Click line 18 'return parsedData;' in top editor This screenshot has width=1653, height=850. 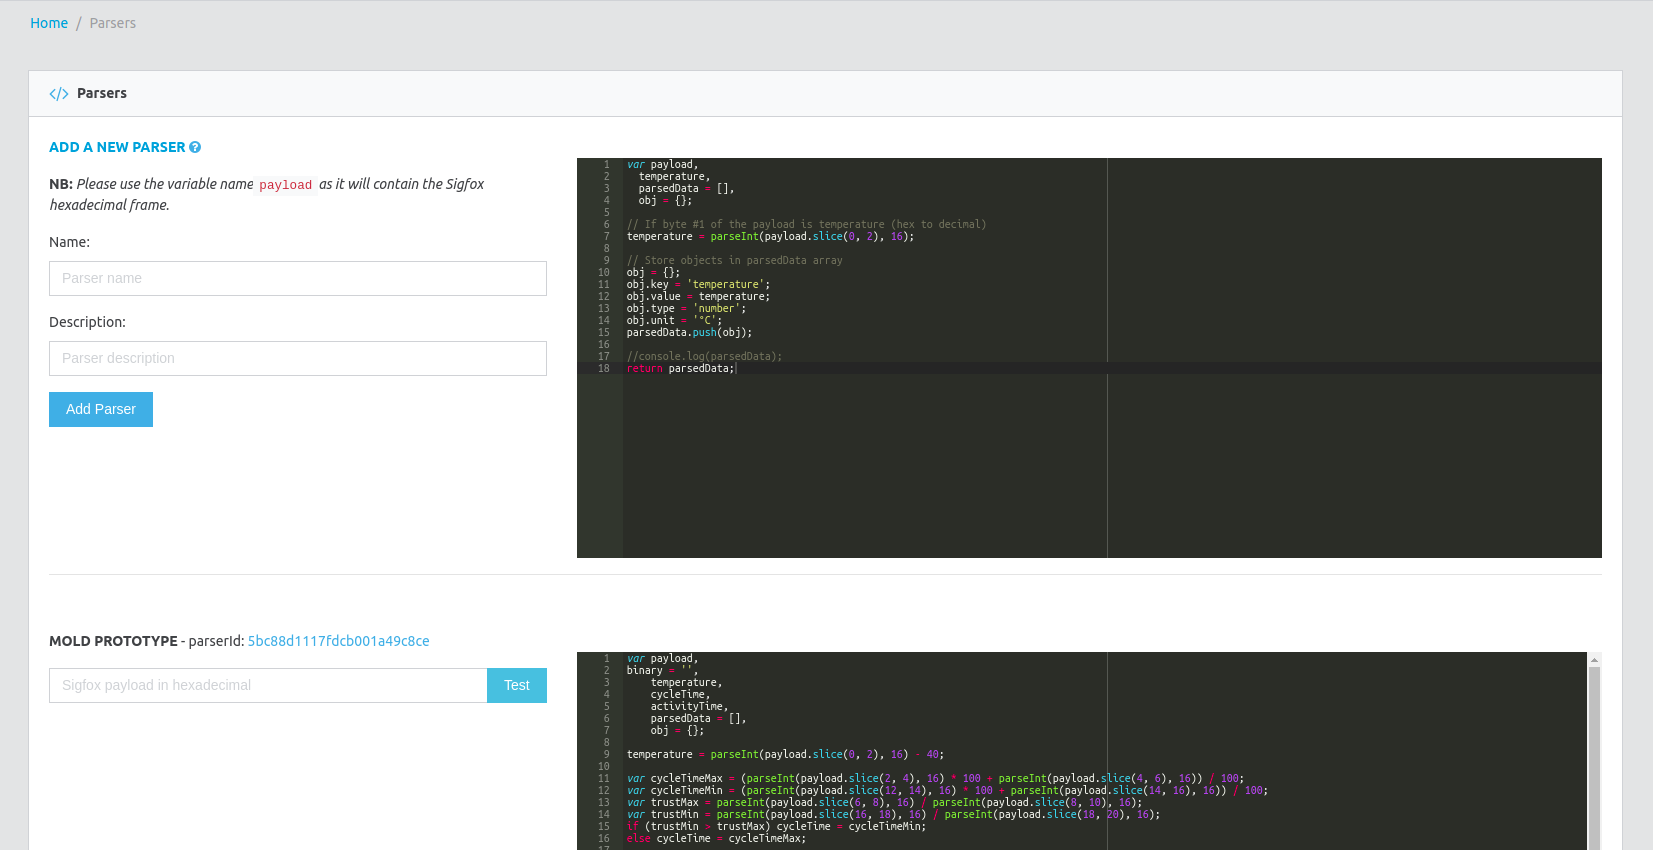pyautogui.click(x=681, y=369)
